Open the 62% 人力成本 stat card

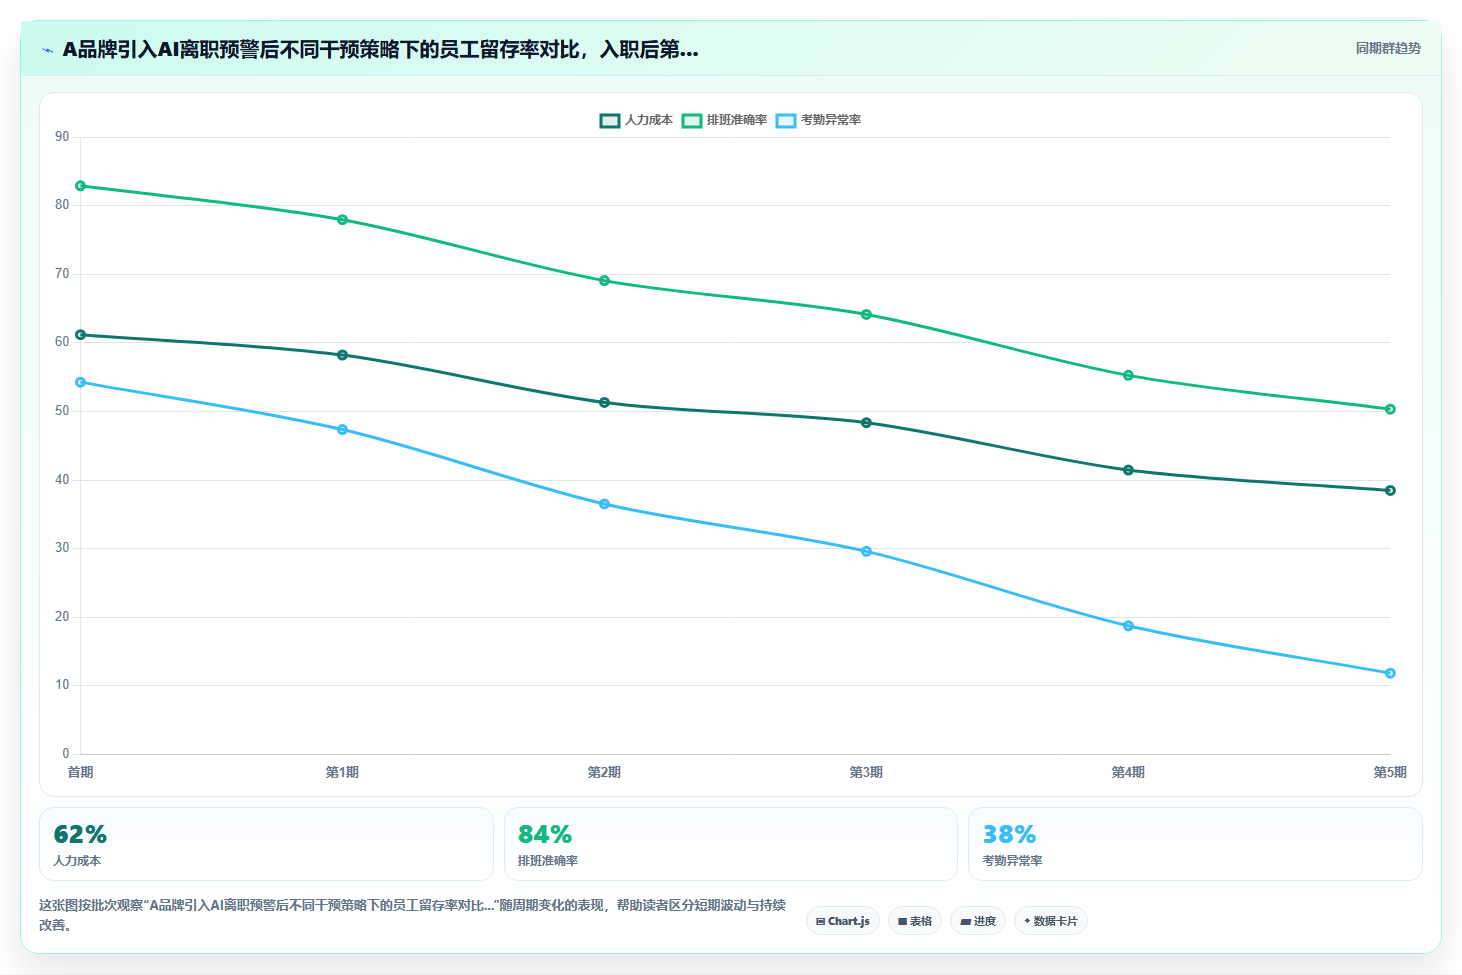click(x=266, y=844)
